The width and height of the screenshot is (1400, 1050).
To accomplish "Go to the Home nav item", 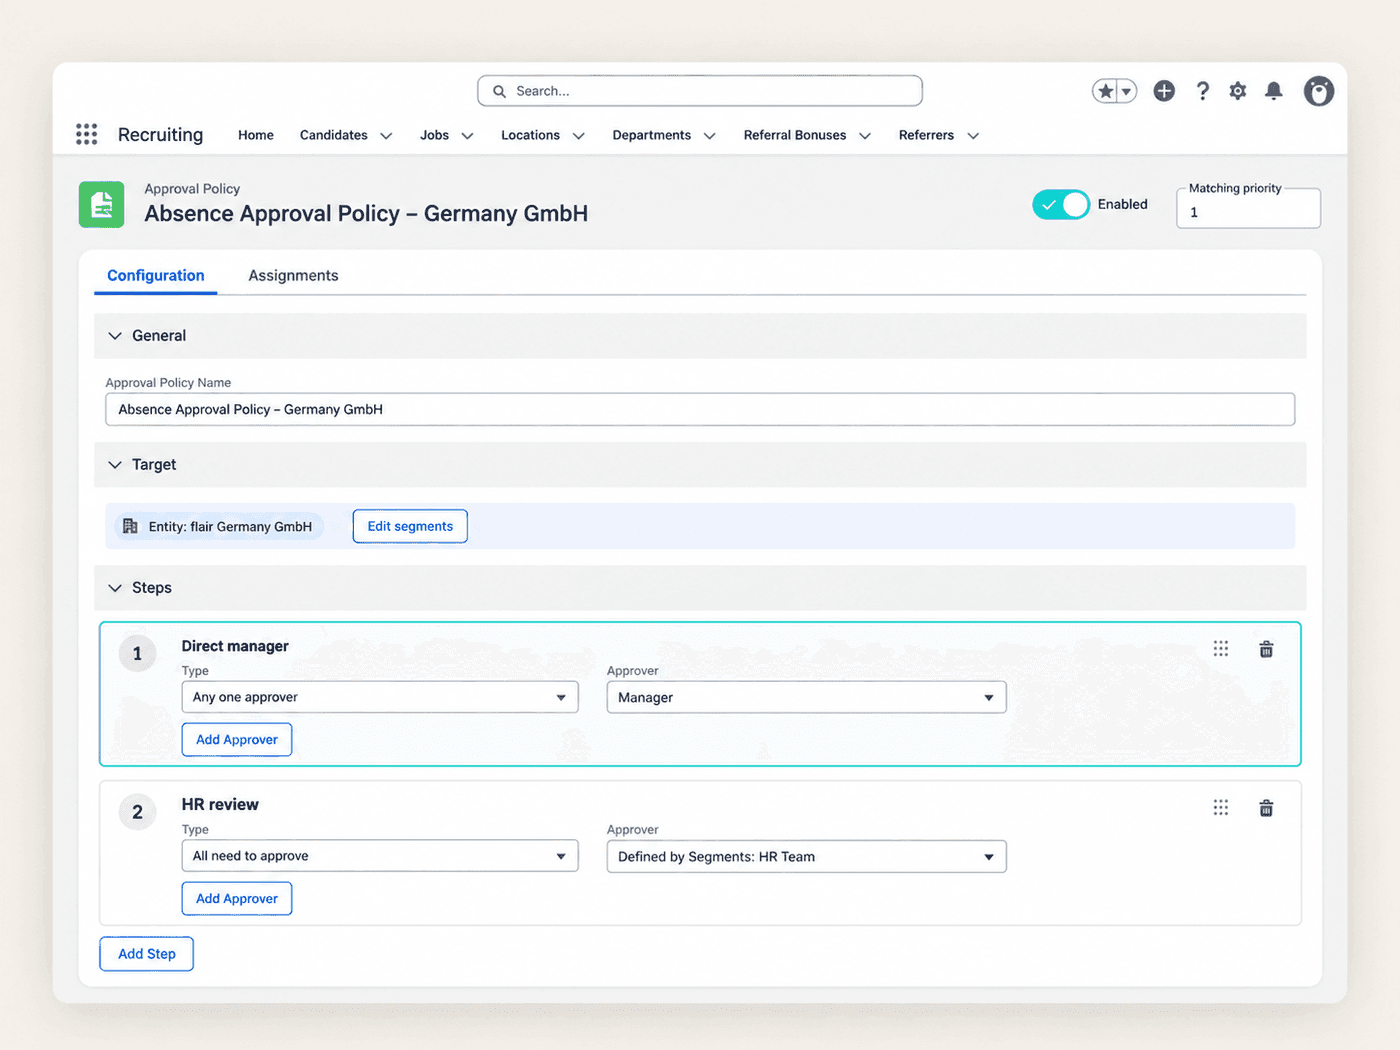I will (x=256, y=135).
